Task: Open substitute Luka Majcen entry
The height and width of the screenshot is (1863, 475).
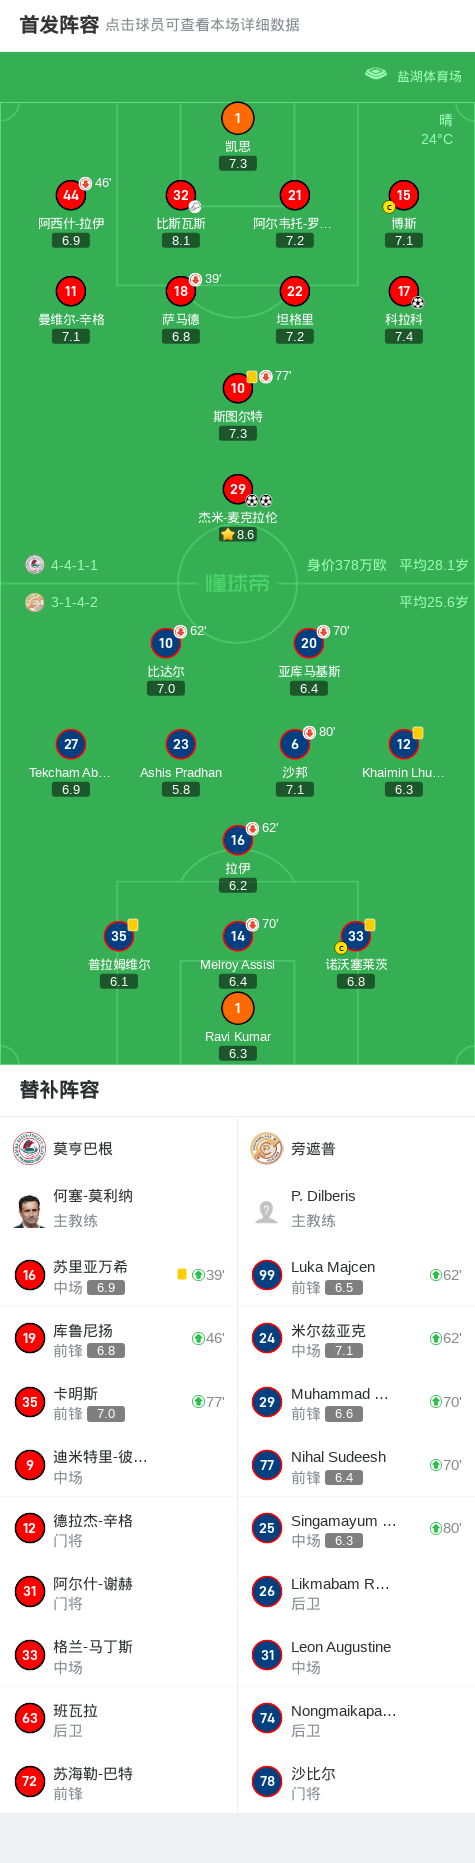Action: [356, 1276]
